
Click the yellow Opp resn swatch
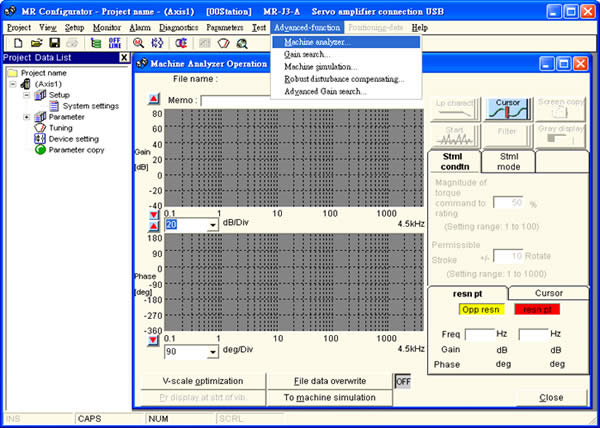pyautogui.click(x=468, y=310)
